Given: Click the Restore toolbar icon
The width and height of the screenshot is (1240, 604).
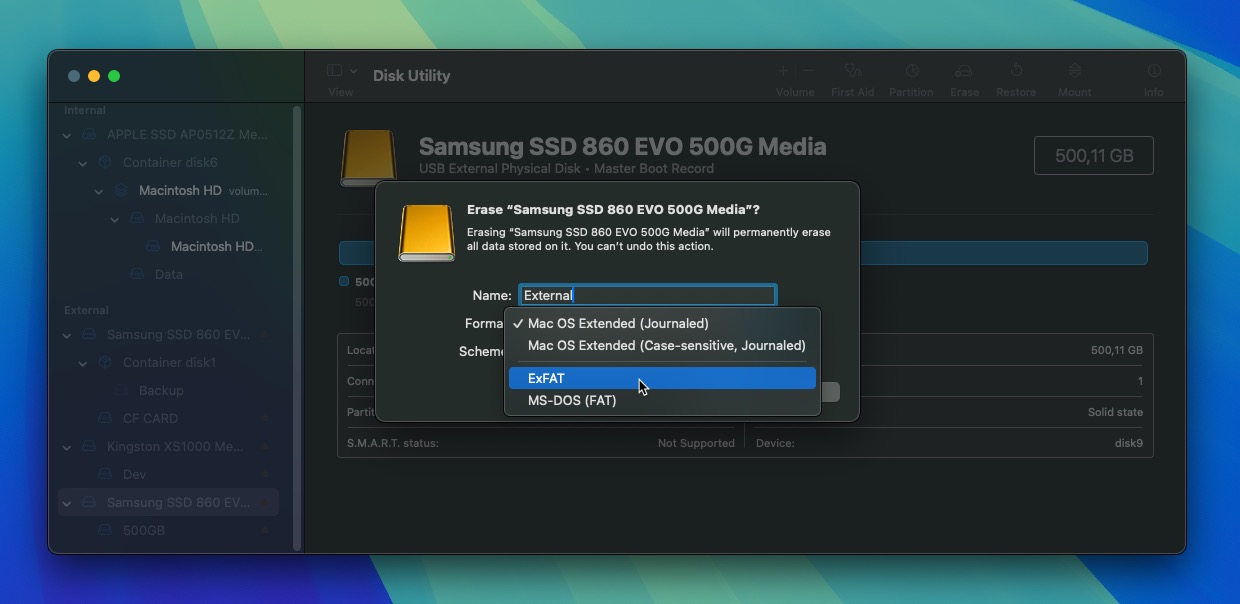Looking at the screenshot, I should (1016, 71).
